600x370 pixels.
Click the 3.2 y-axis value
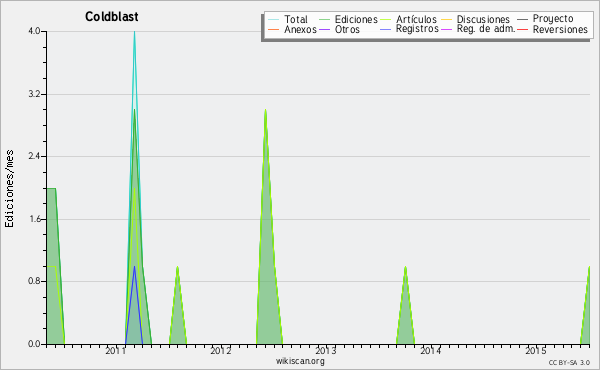coord(34,94)
